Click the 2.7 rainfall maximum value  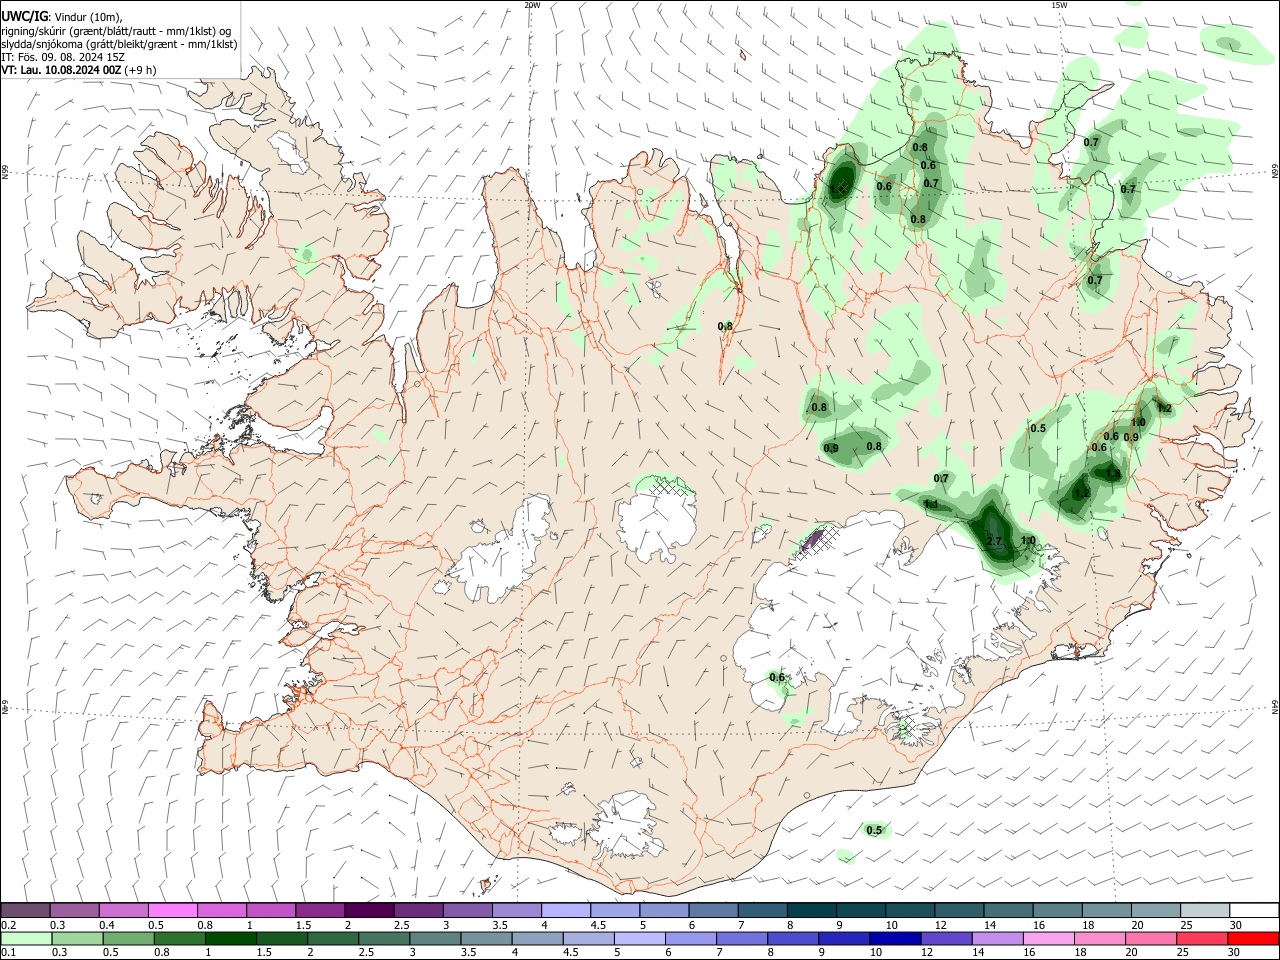pyautogui.click(x=994, y=541)
